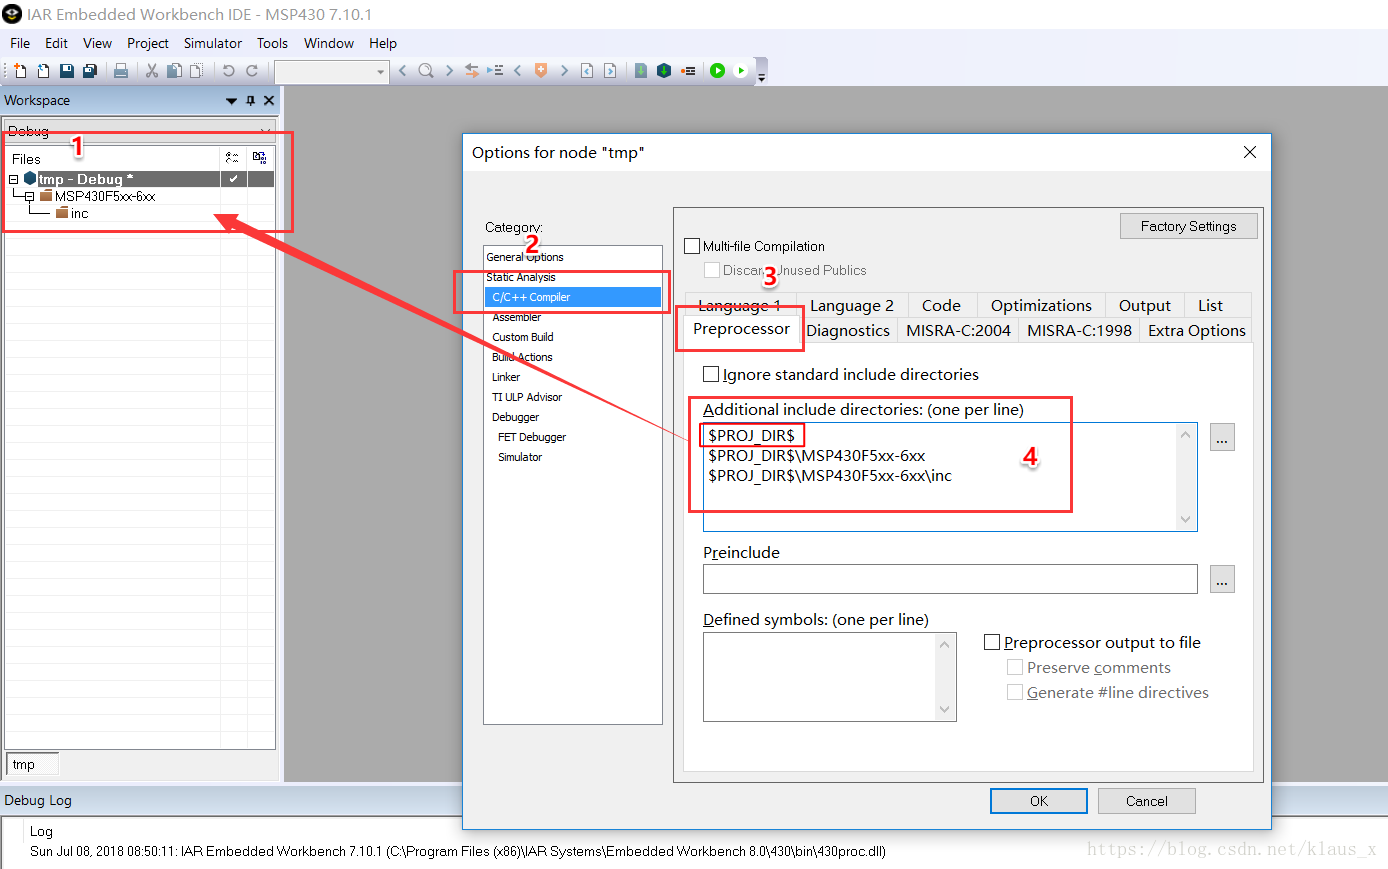Screen dimensions: 1388x869
Task: Create a new document via toolbar icon
Action: point(20,71)
